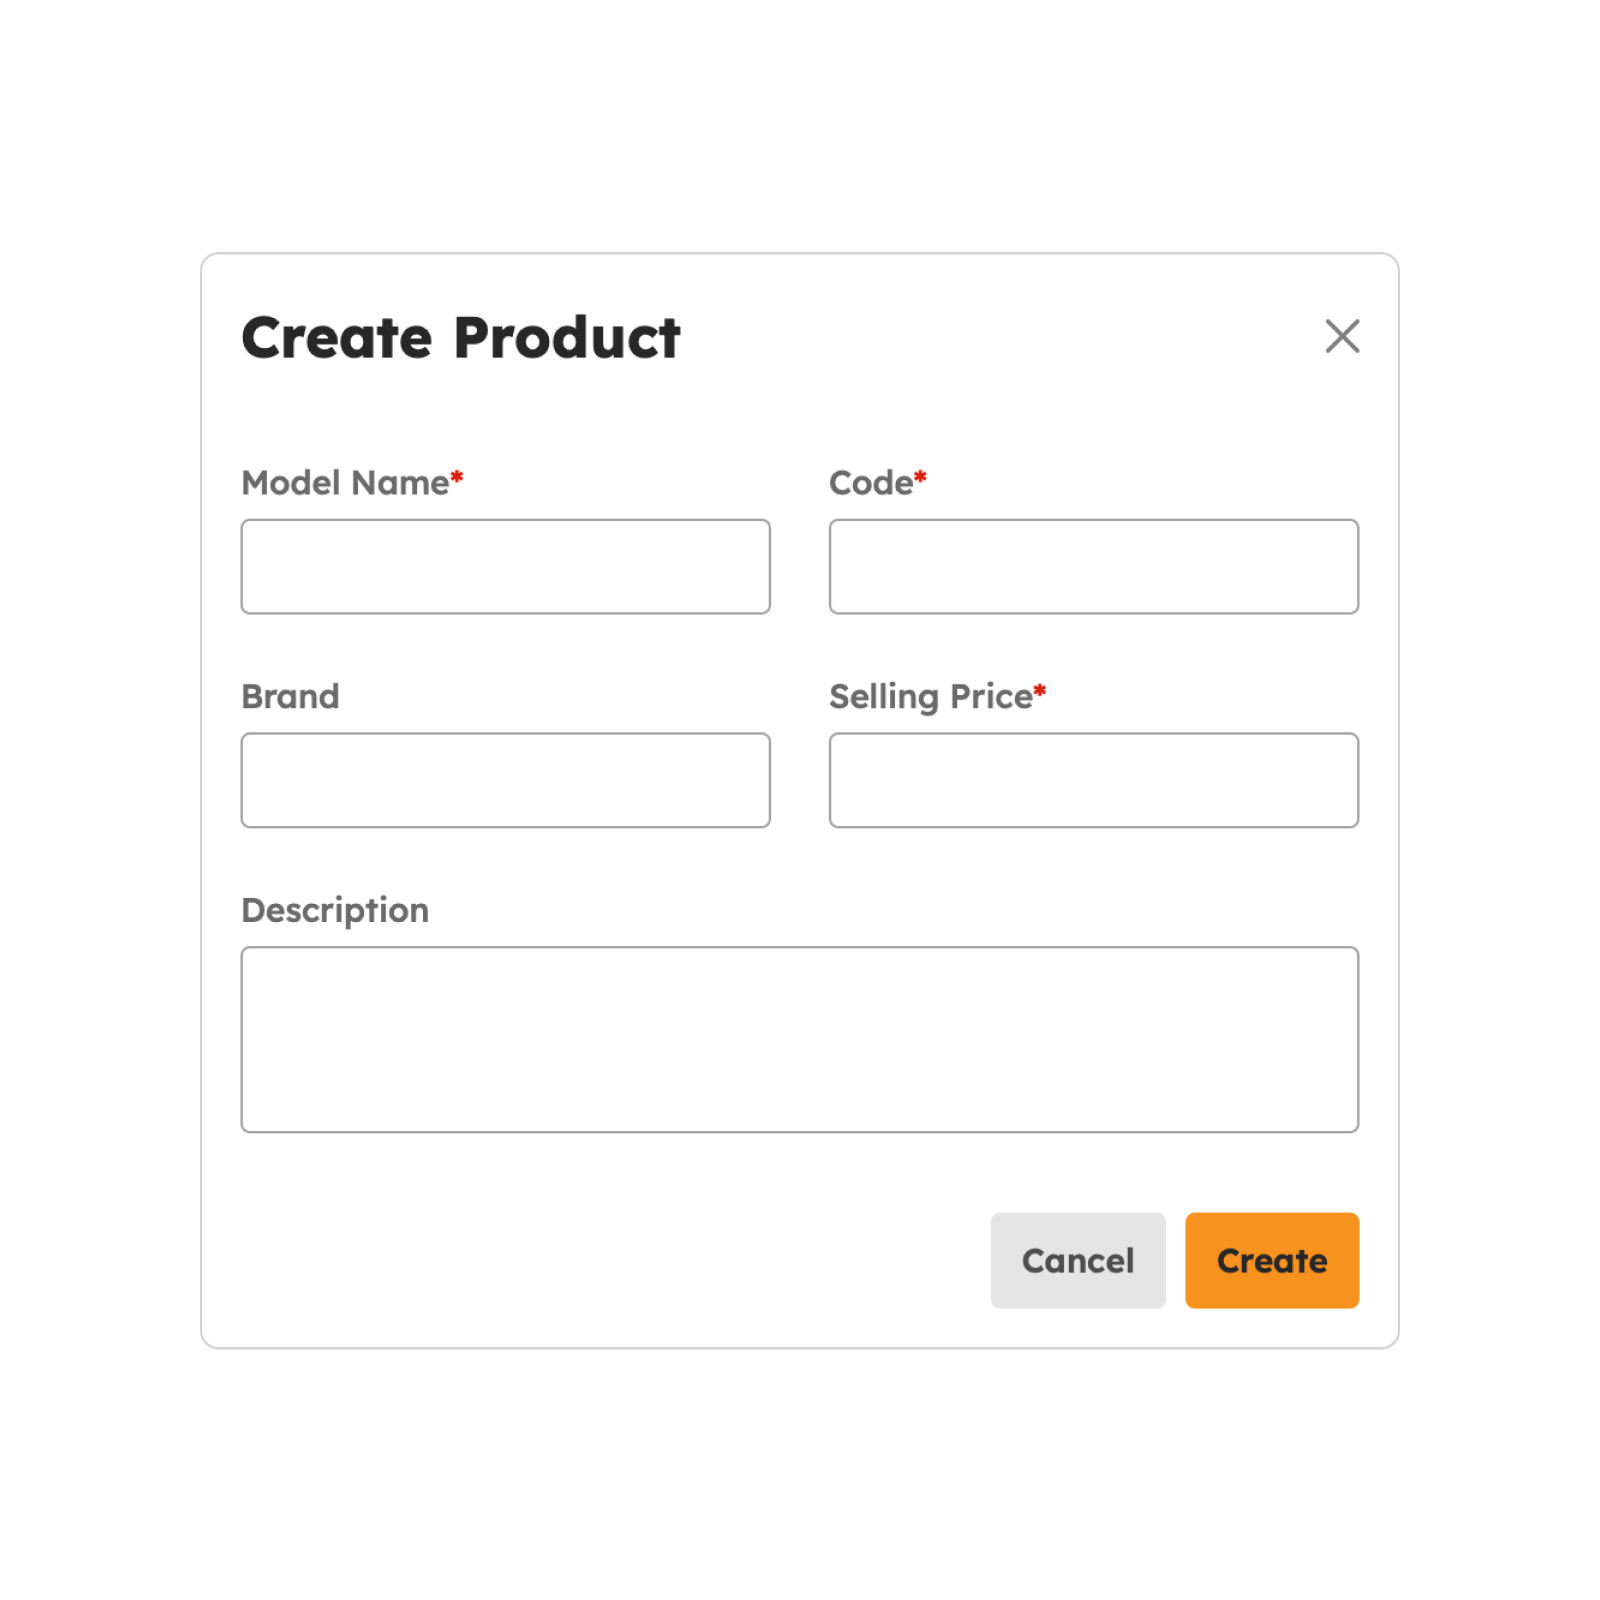Click the blank backdrop above the dialog
The image size is (1600, 1600).
(x=800, y=120)
